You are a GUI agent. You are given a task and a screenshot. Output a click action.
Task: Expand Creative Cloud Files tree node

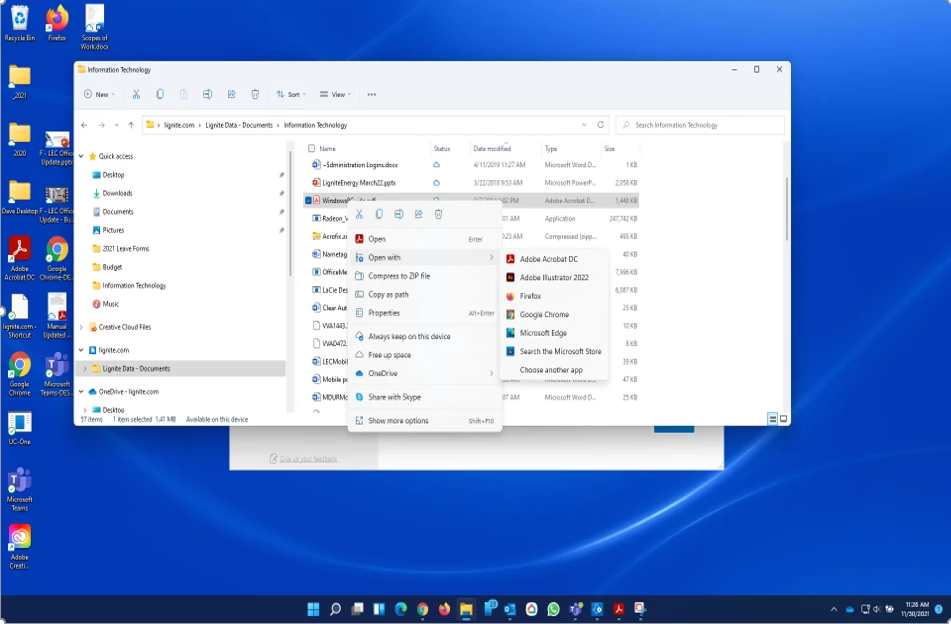tap(81, 327)
